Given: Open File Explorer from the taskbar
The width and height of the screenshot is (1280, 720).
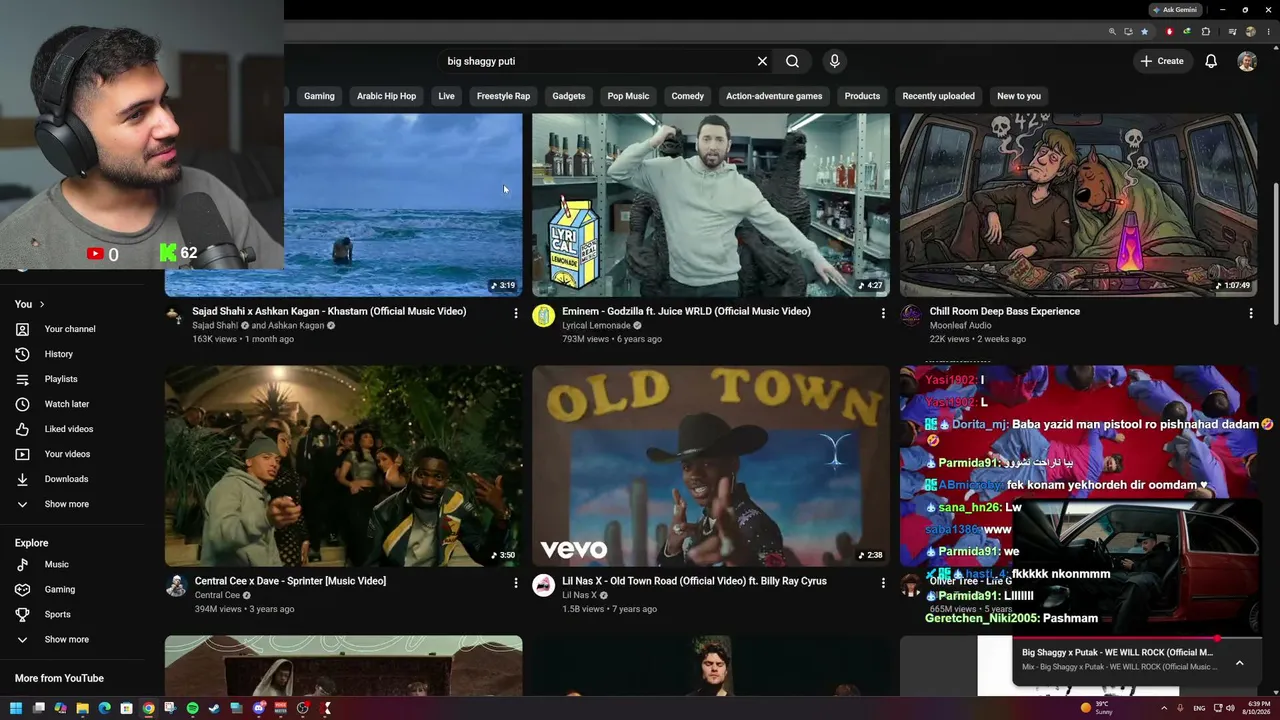Looking at the screenshot, I should [x=82, y=709].
